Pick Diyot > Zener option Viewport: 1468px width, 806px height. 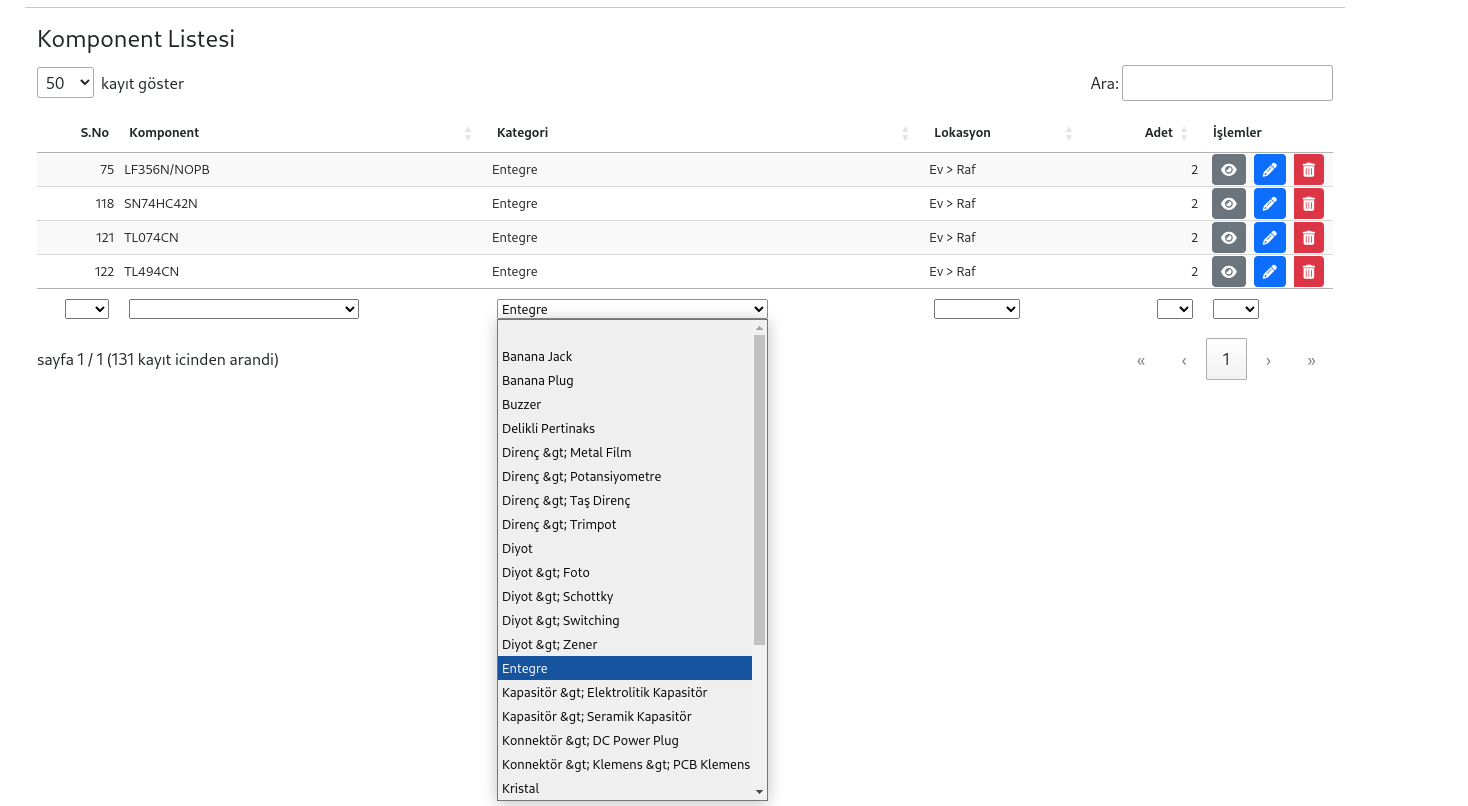pos(625,645)
